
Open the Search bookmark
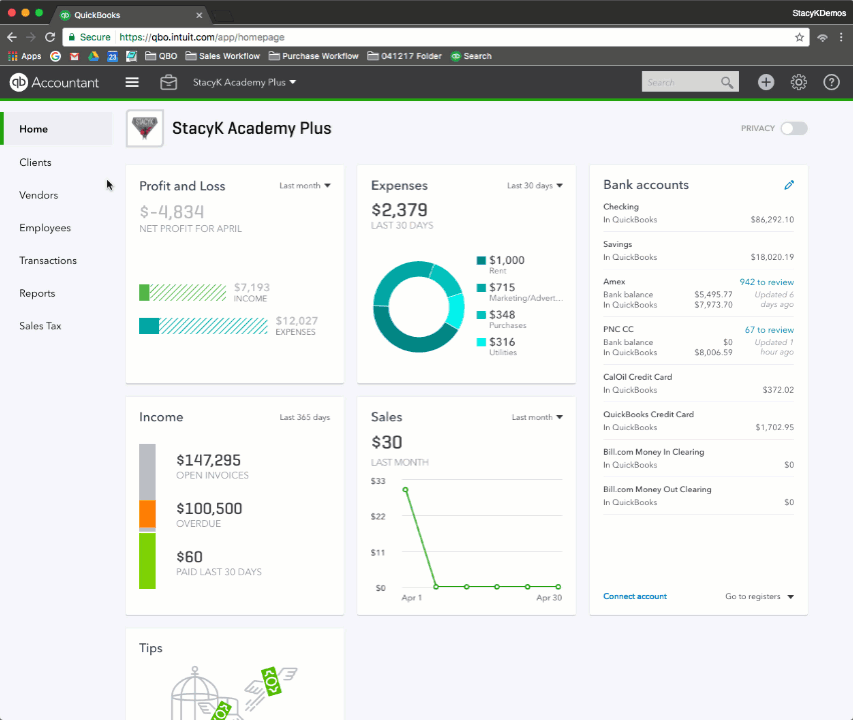471,56
